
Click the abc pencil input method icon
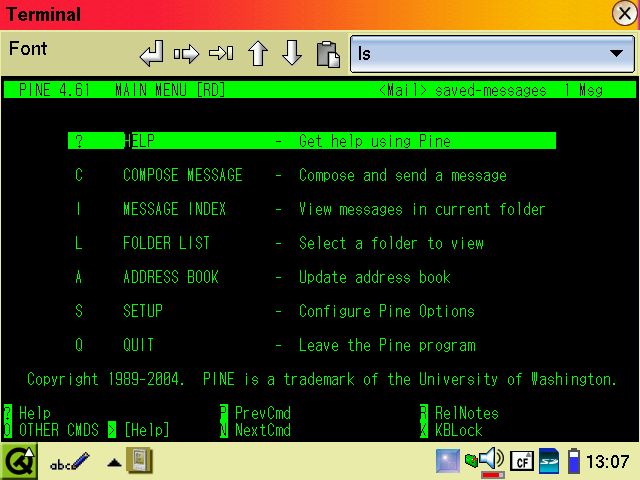coord(69,462)
